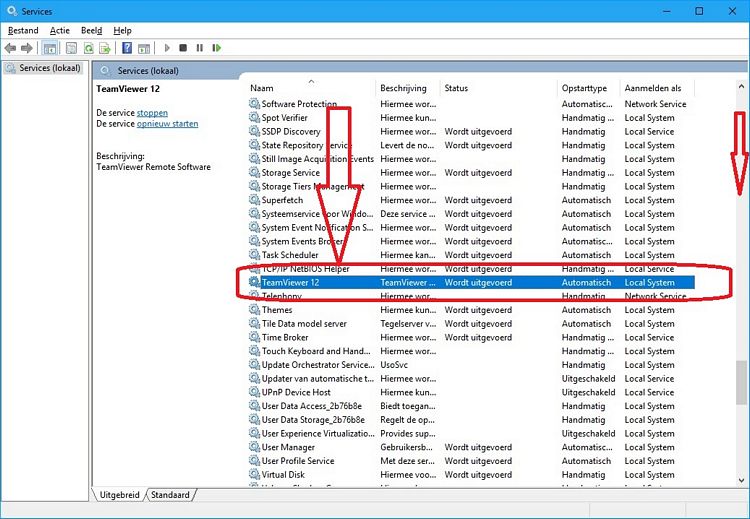
Task: Click the vertical scrollbar thumb
Action: (741, 383)
